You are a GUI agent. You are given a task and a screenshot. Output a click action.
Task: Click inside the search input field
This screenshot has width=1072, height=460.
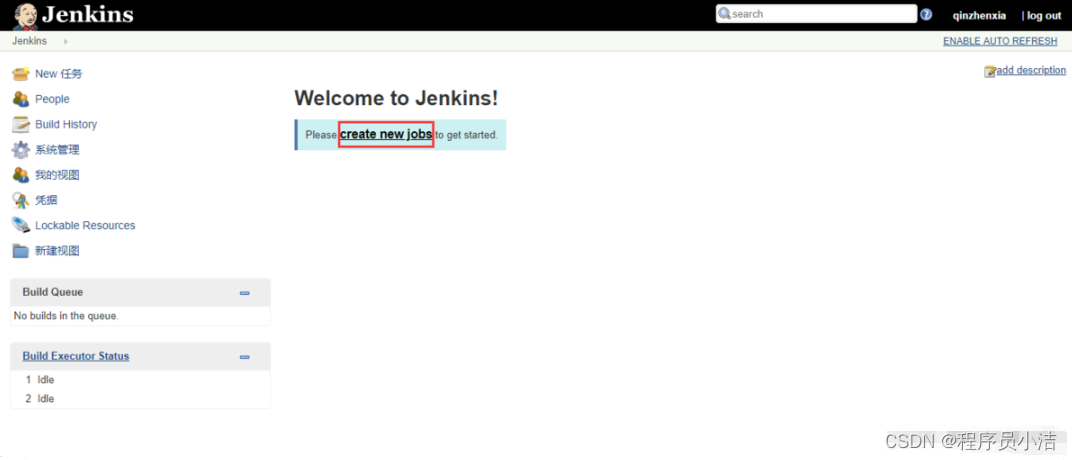[816, 14]
